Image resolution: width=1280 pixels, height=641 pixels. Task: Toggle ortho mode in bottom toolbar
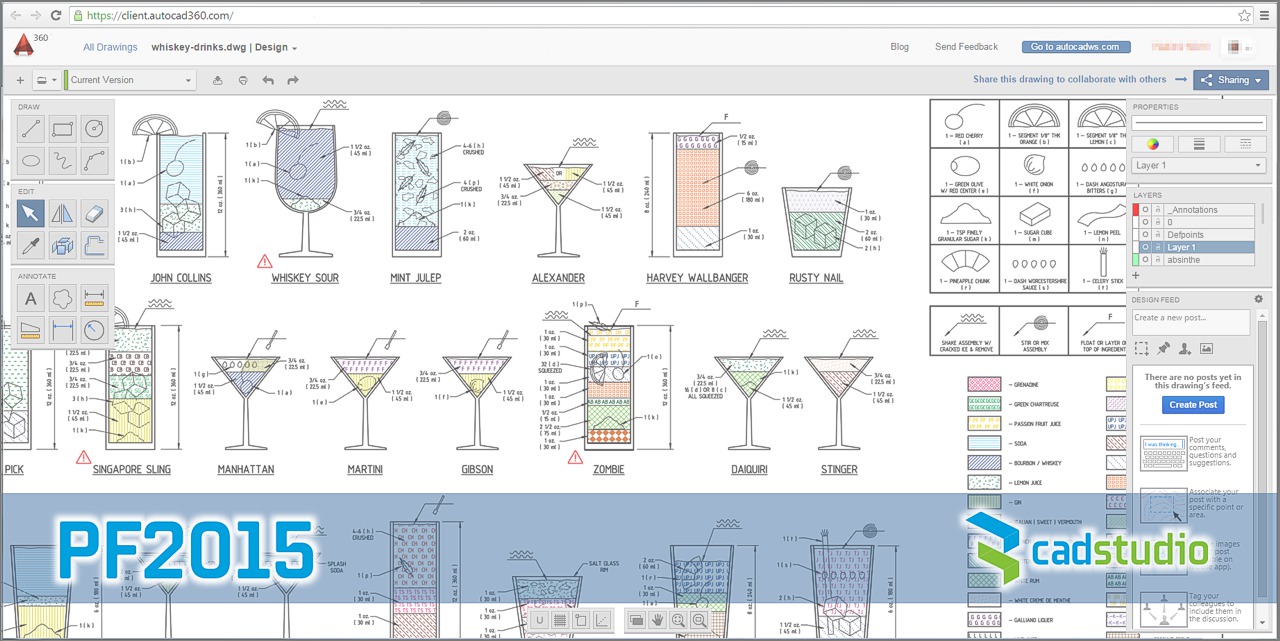[x=581, y=621]
